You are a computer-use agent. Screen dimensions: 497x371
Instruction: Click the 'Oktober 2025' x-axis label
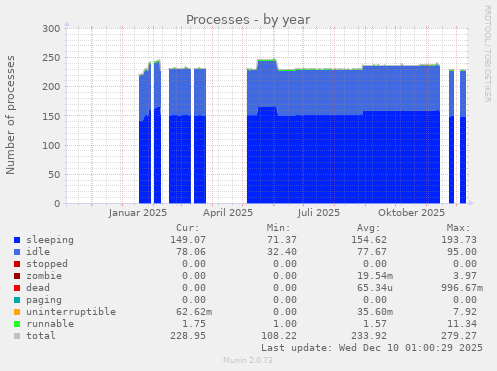click(411, 213)
